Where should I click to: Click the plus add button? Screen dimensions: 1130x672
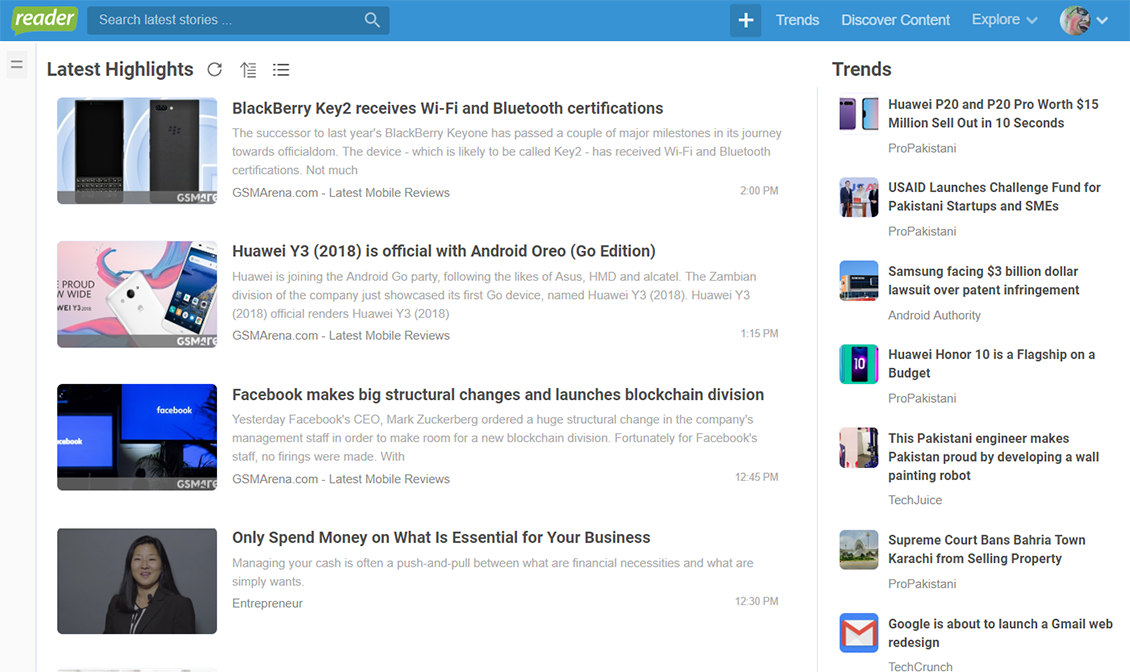coord(745,20)
